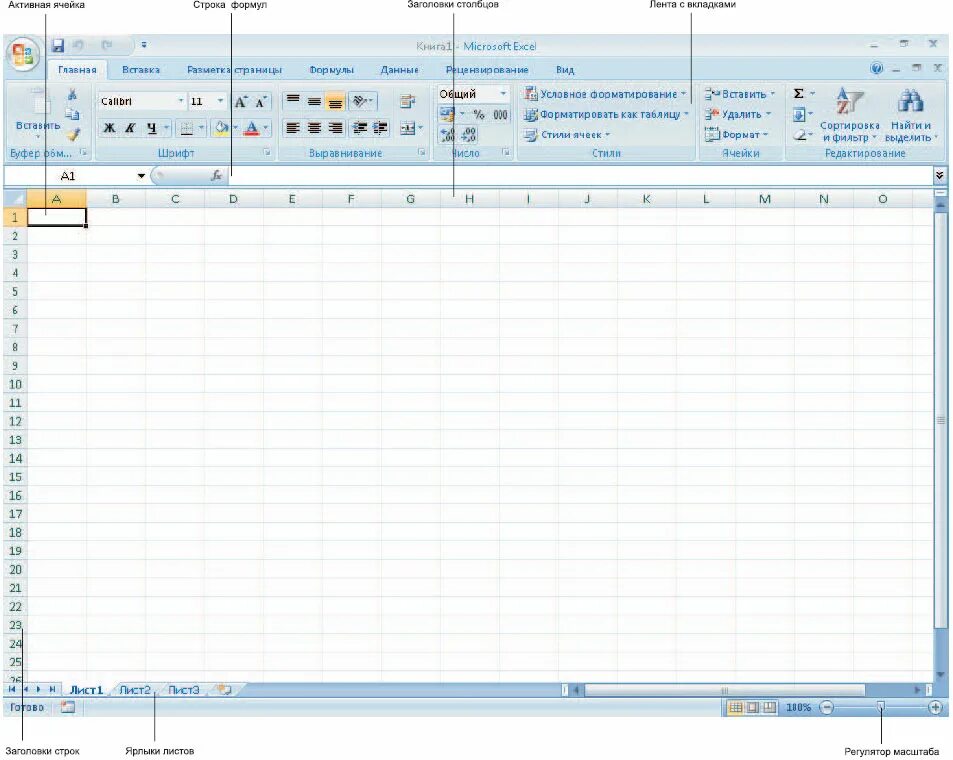Open the Рецензирование tab
This screenshot has width=953, height=760.
click(487, 70)
